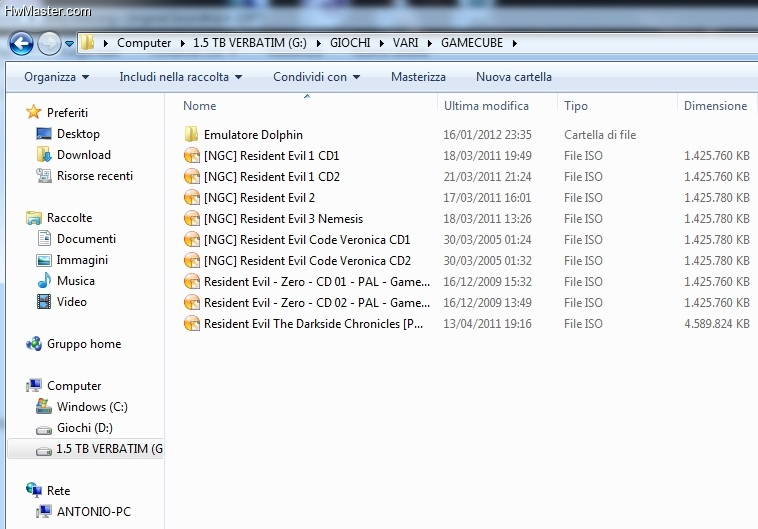Go back with the Back arrow button
This screenshot has height=529, width=758.
click(x=21, y=44)
